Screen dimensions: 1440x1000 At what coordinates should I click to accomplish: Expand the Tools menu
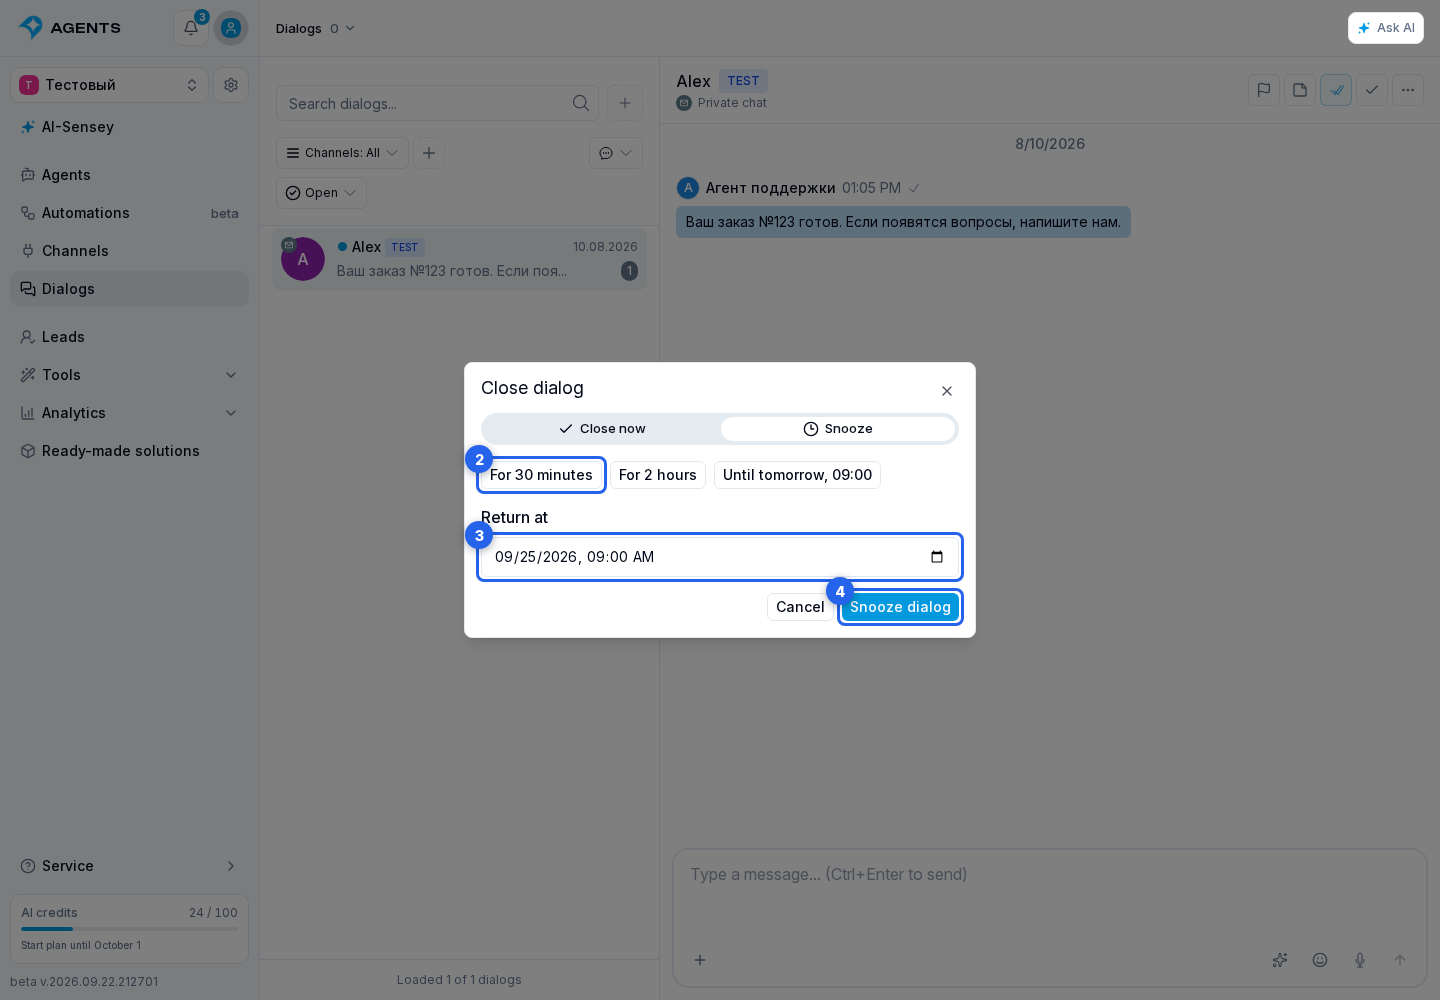[129, 375]
